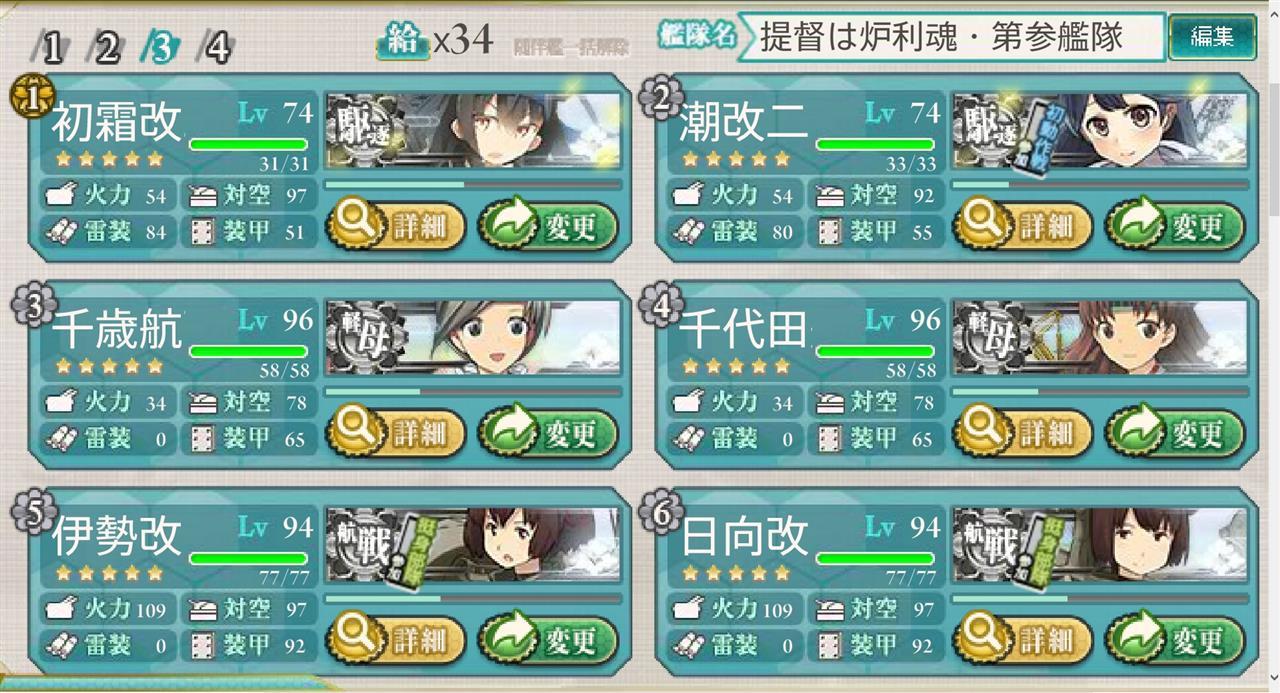Open 詳細 details for 日向改
This screenshot has height=693, width=1280.
coord(1023,641)
